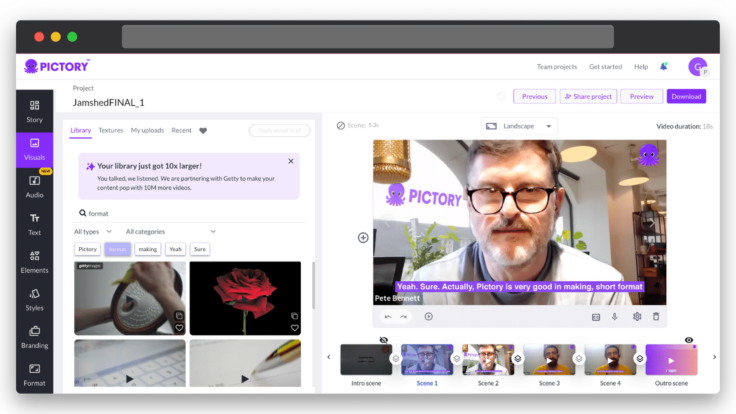Open the Elements sidebar section
This screenshot has width=736, height=414.
click(x=34, y=262)
